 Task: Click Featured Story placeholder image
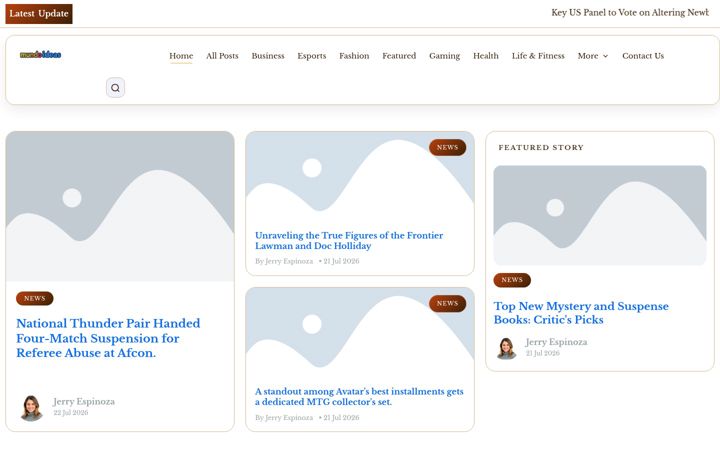[x=600, y=215]
